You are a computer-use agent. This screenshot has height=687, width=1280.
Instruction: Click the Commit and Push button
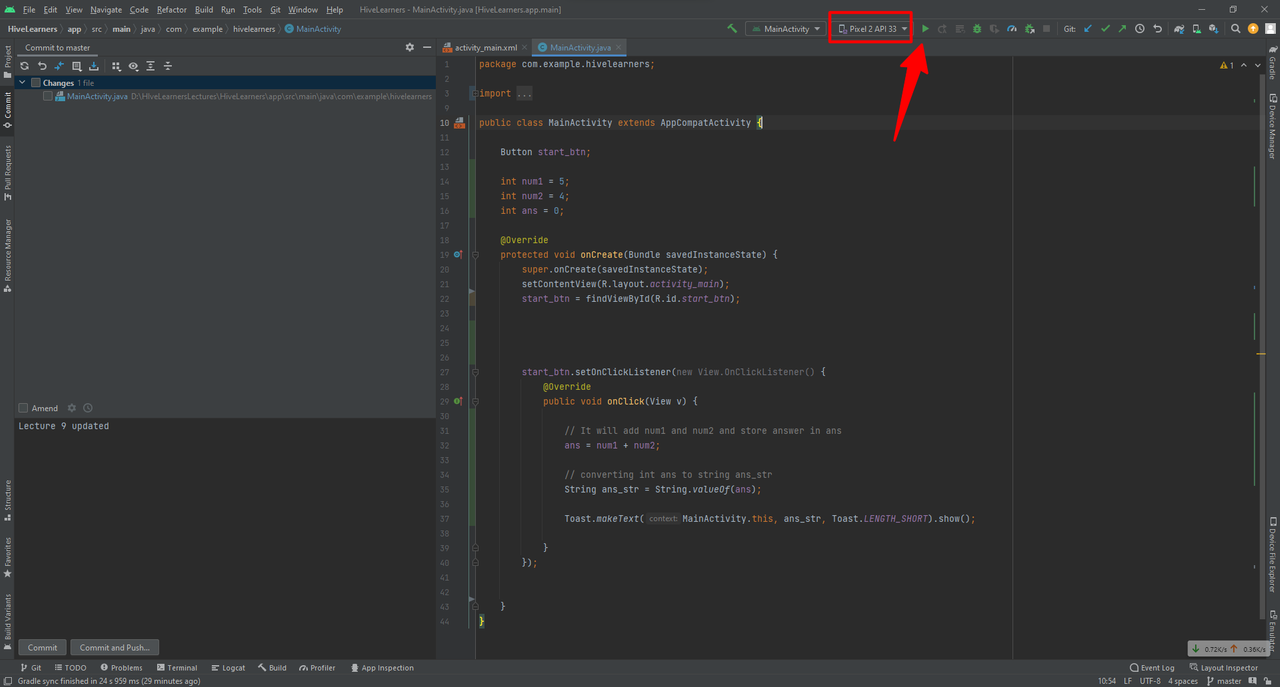[x=115, y=647]
